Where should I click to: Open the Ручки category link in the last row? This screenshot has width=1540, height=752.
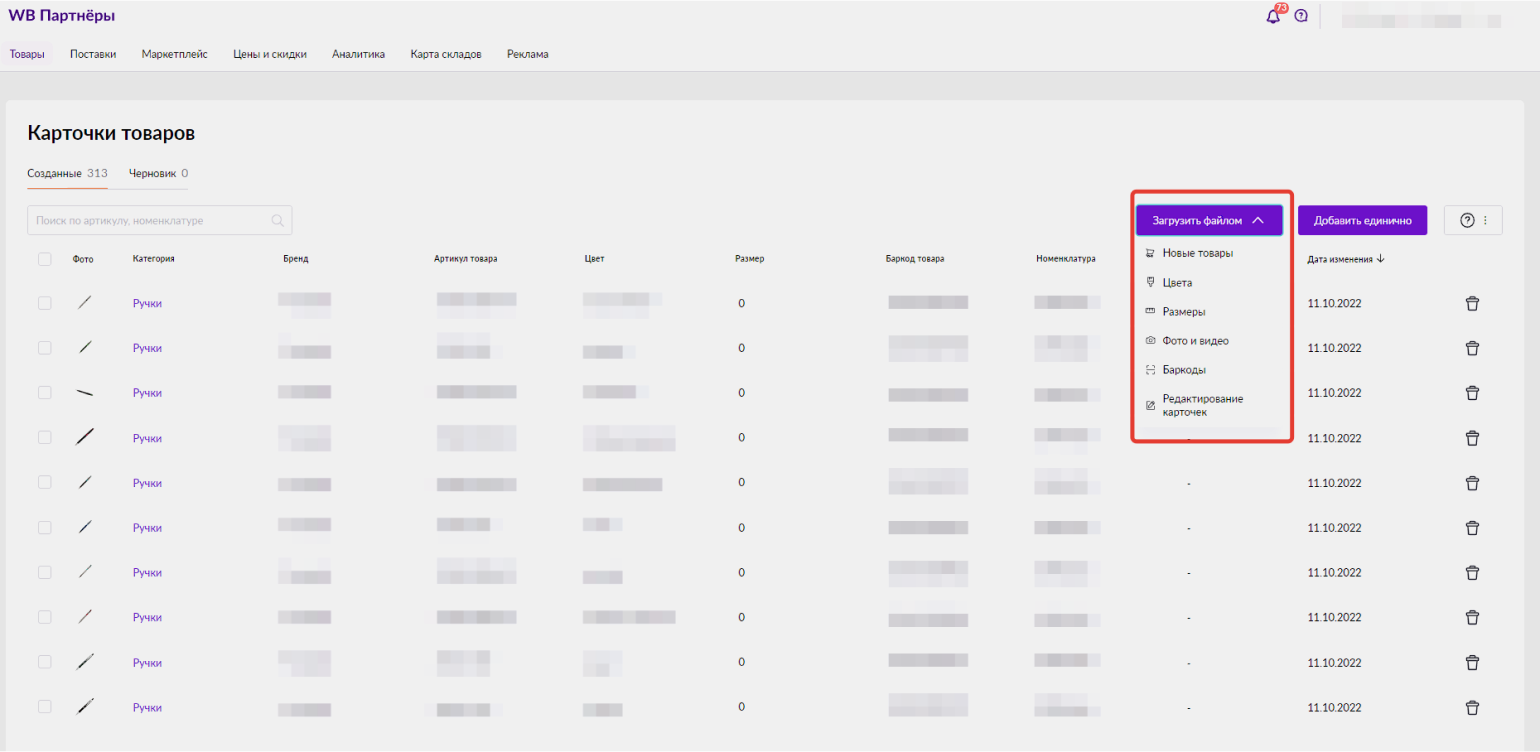pyautogui.click(x=147, y=707)
